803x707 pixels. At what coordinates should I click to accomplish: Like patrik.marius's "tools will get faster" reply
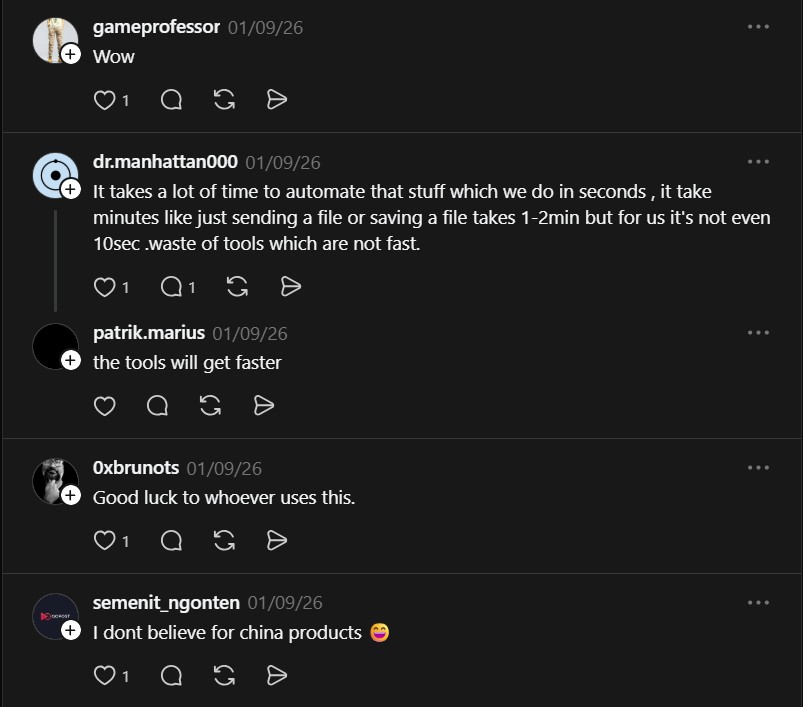(x=105, y=405)
